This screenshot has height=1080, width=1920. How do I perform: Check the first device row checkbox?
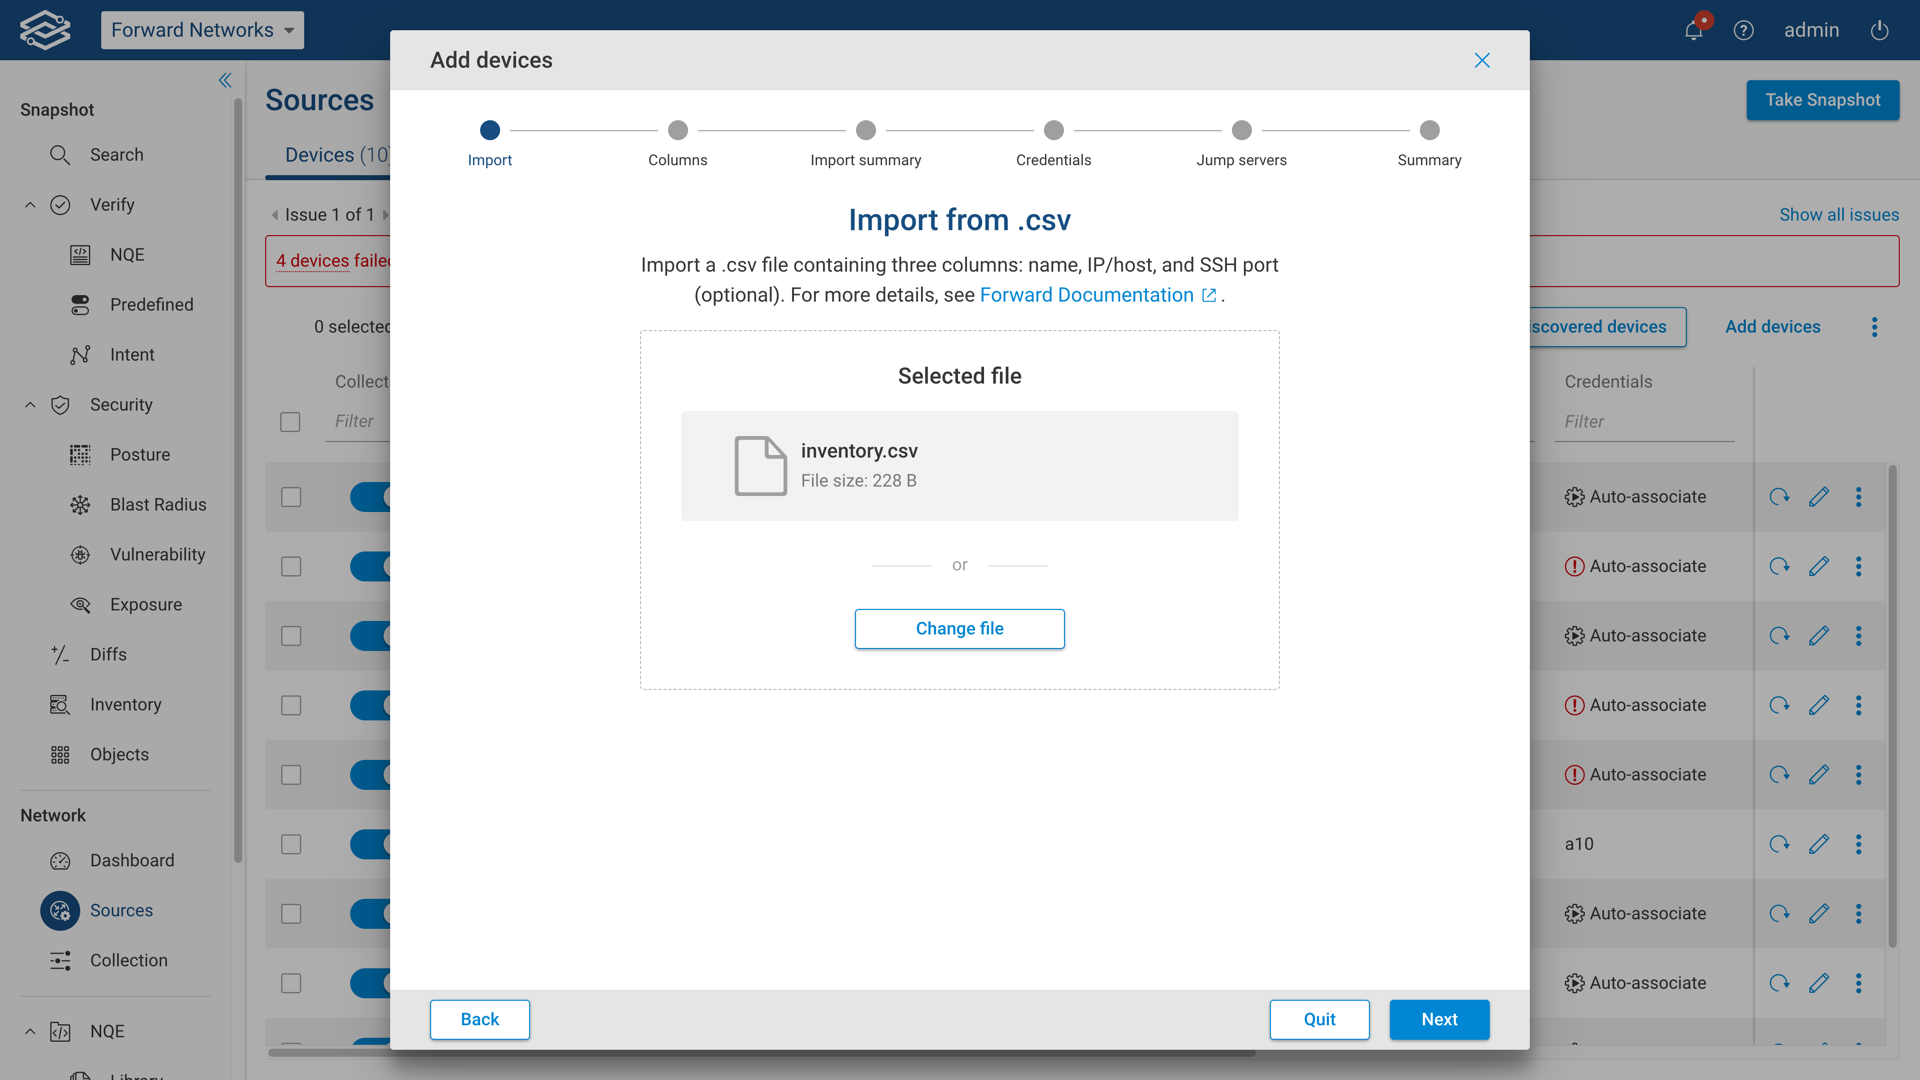[290, 496]
